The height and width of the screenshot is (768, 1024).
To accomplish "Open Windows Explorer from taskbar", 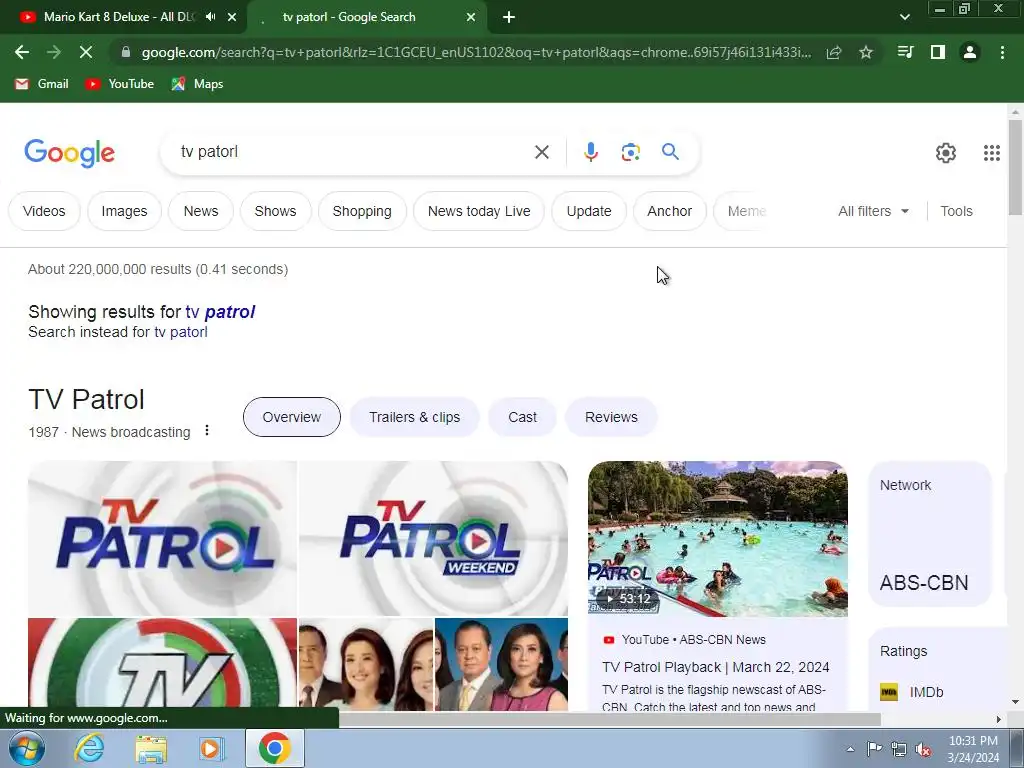I will [151, 748].
